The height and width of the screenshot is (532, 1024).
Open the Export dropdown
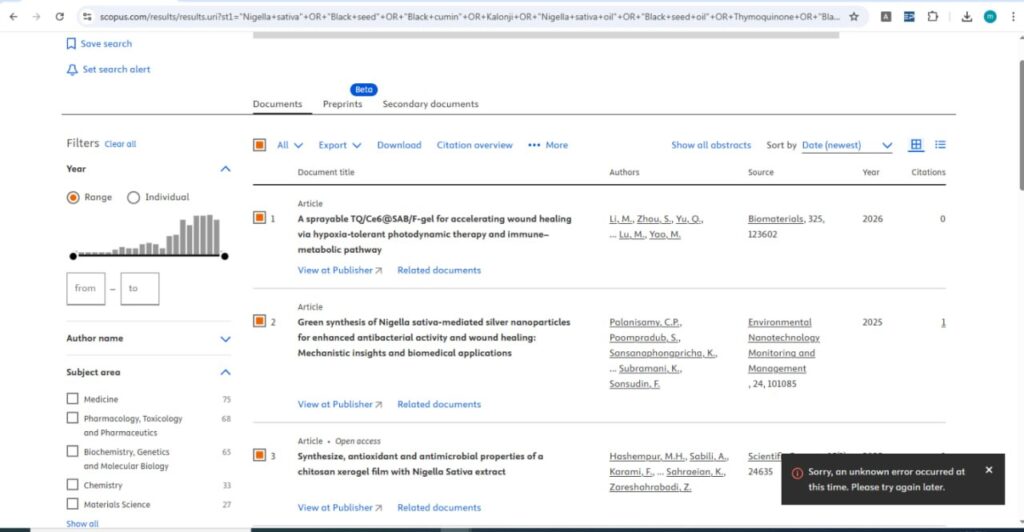pos(339,145)
